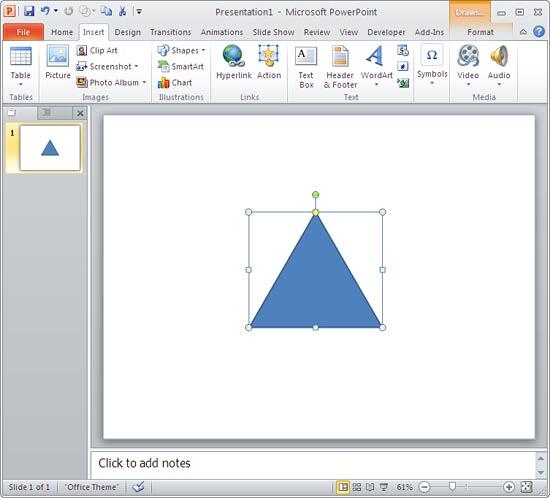Insert a Table from the ribbon
550x498 pixels.
20,66
